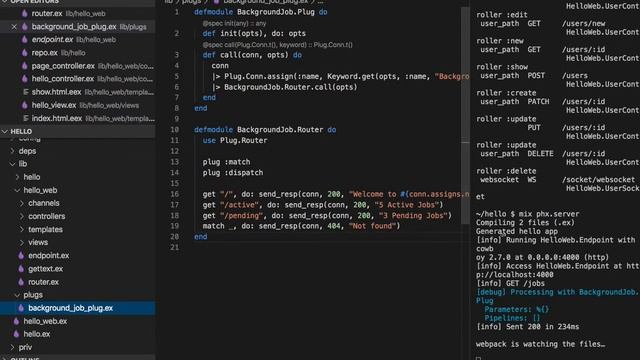640x360 pixels.
Task: Collapse the hello_web folder
Action: pyautogui.click(x=17, y=190)
